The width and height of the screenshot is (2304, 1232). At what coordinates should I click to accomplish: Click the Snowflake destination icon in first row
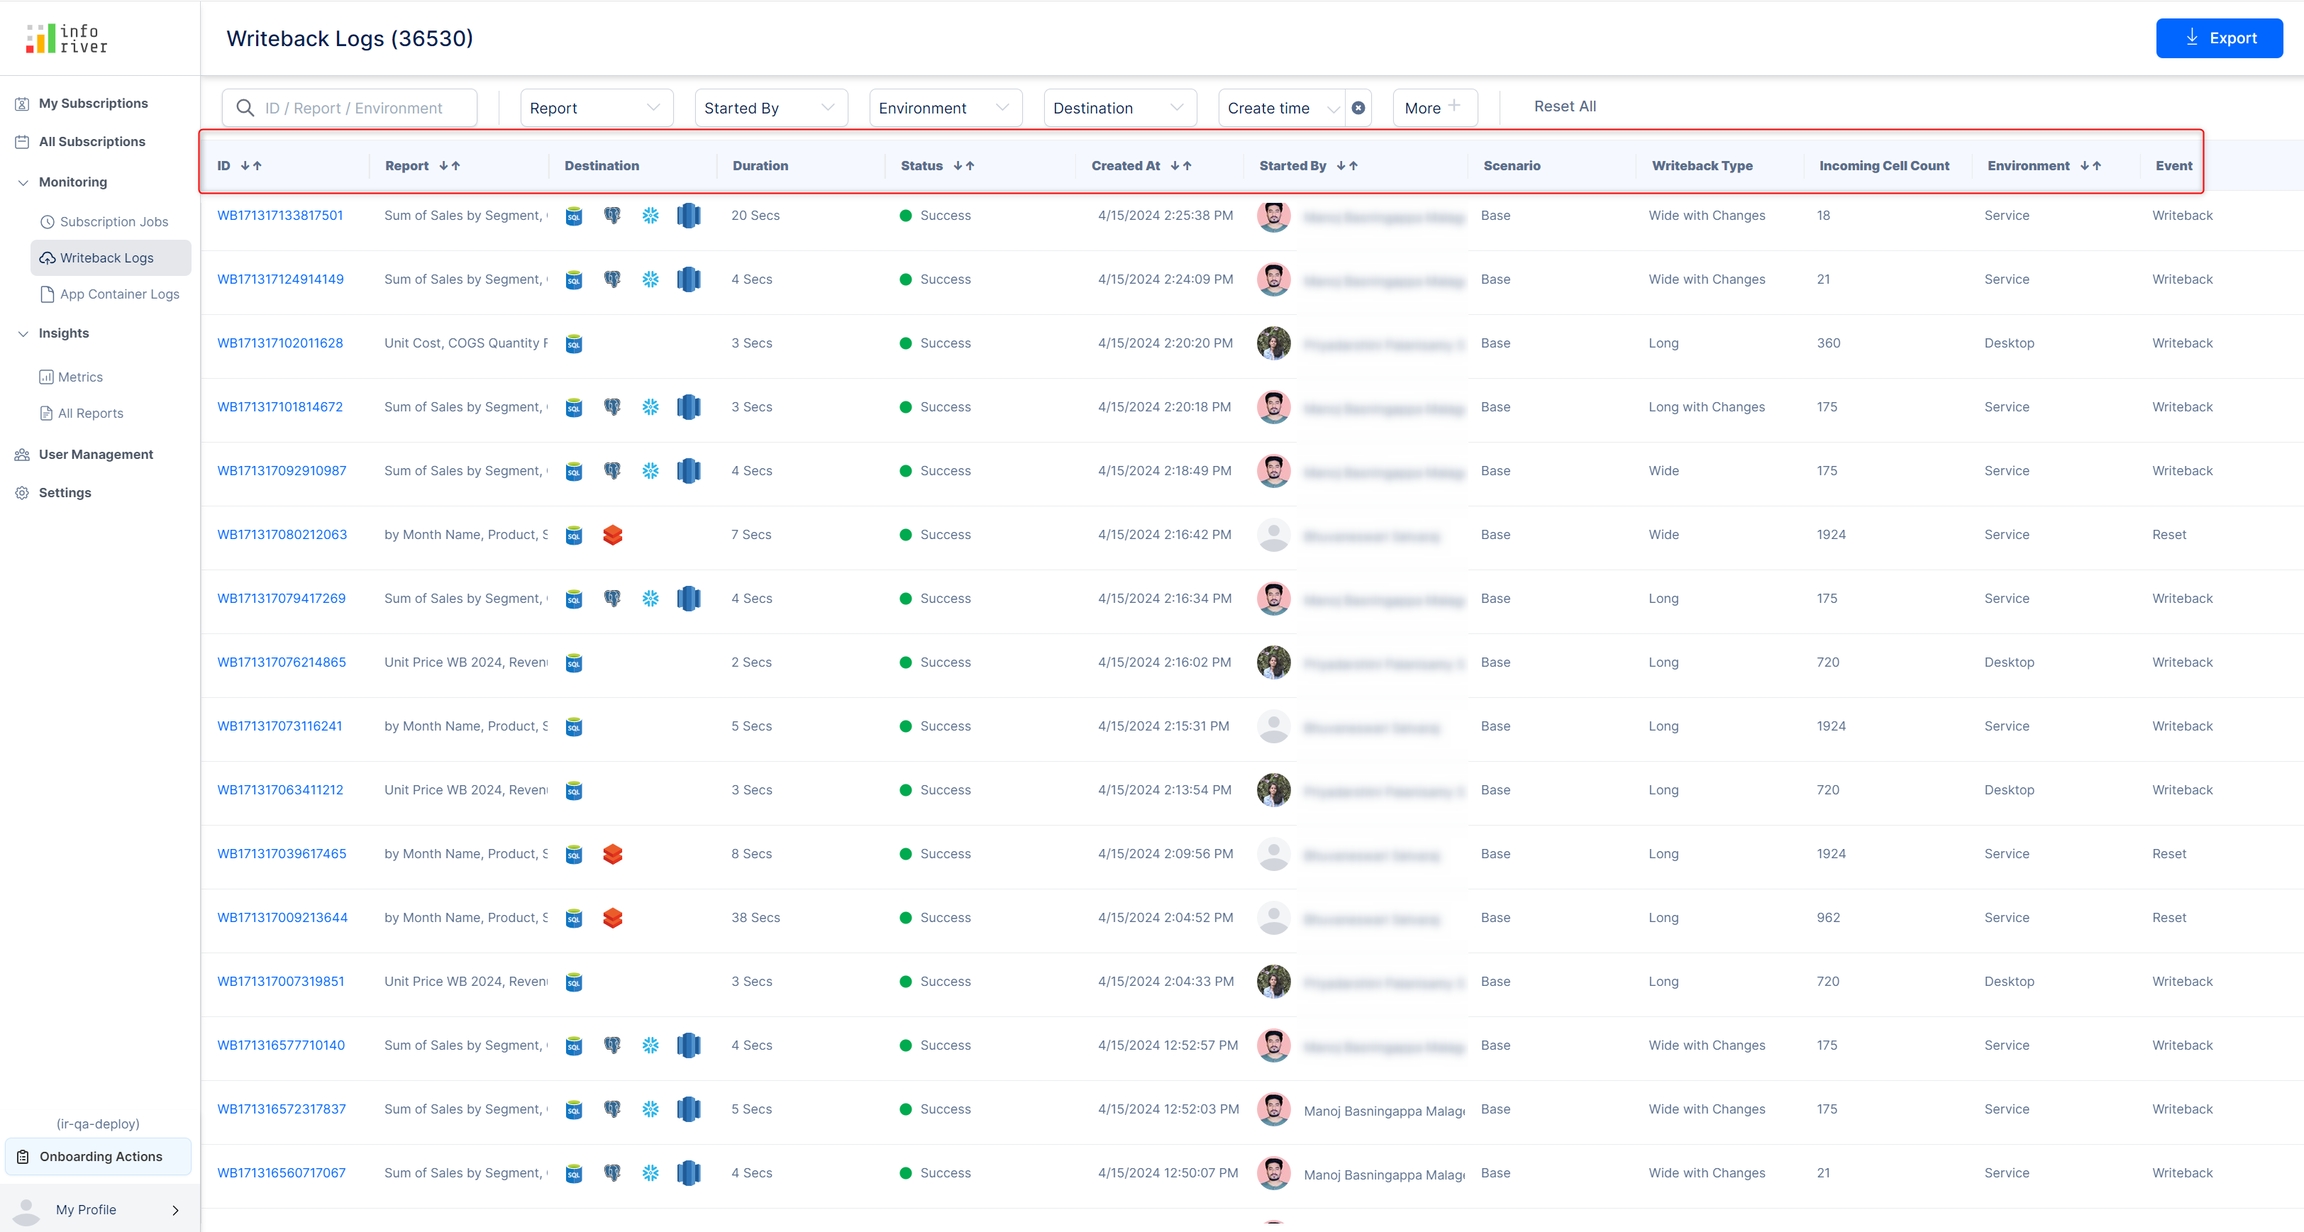point(651,216)
